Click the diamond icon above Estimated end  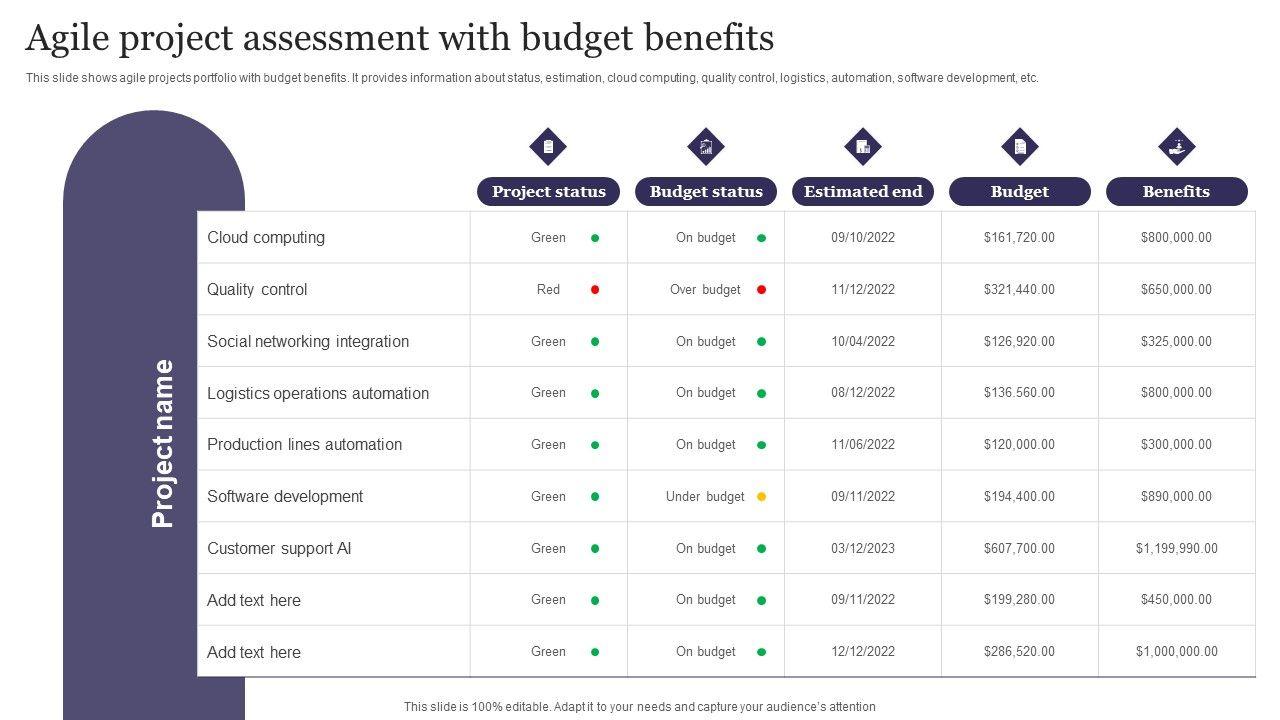(862, 147)
